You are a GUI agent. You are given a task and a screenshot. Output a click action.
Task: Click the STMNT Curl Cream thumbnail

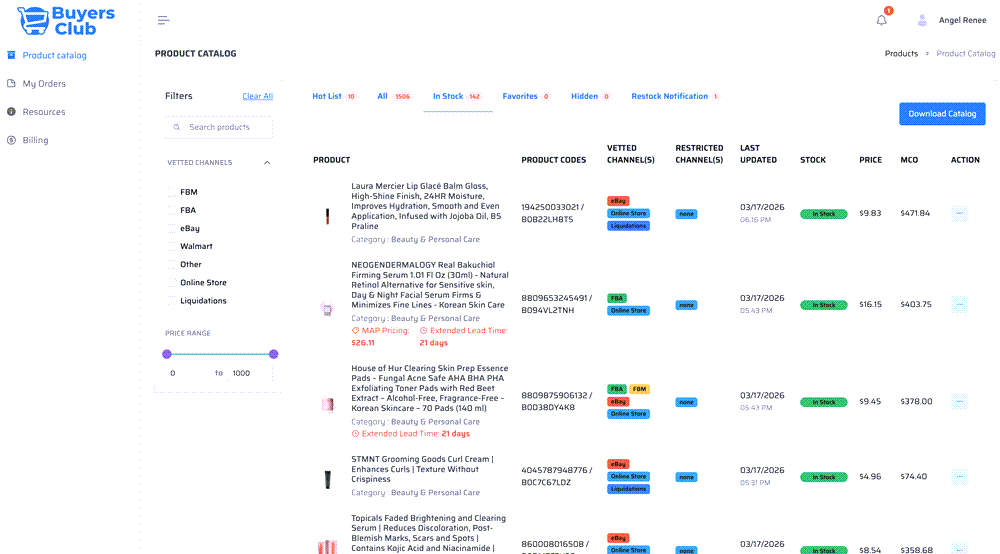(x=328, y=479)
